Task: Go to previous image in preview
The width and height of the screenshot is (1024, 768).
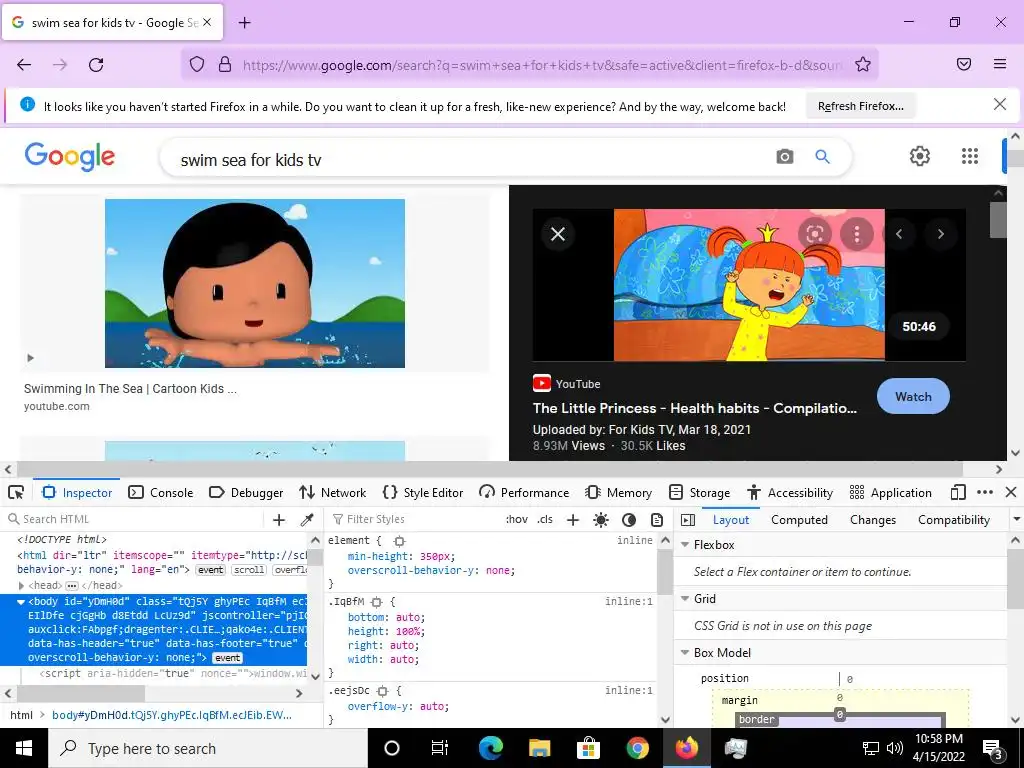Action: (x=899, y=234)
